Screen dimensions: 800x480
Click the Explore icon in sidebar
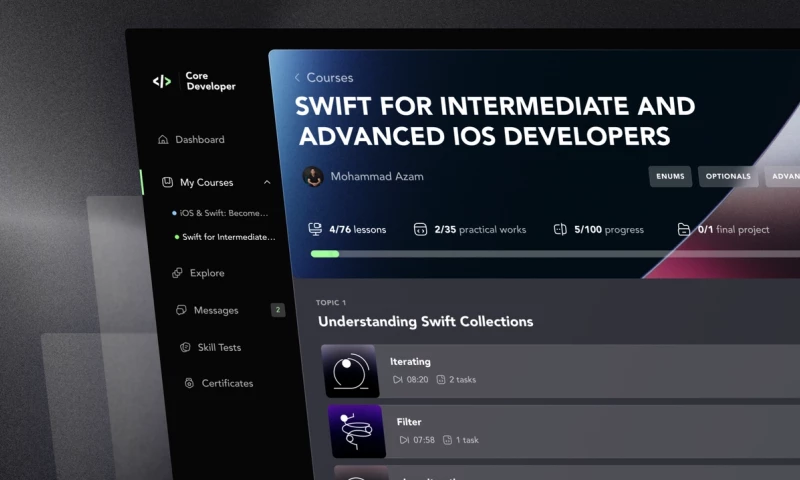click(x=177, y=273)
